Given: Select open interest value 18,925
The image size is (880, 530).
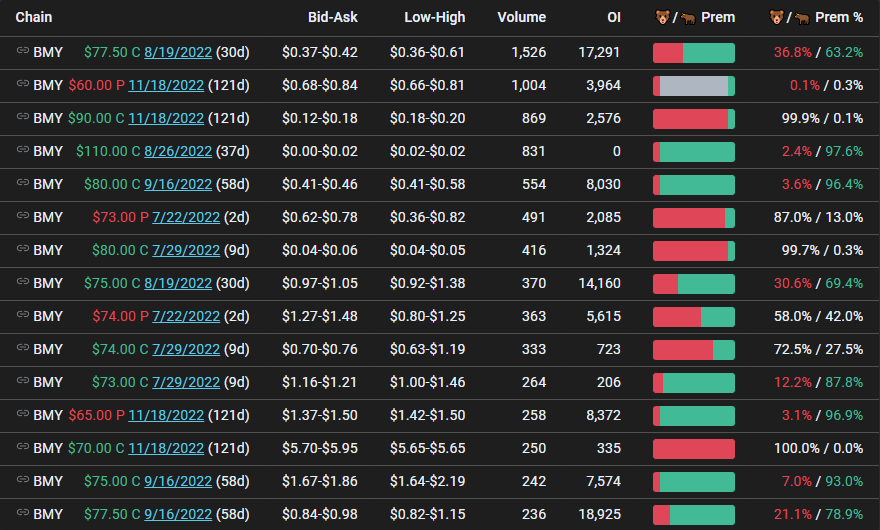Looking at the screenshot, I should pos(599,514).
